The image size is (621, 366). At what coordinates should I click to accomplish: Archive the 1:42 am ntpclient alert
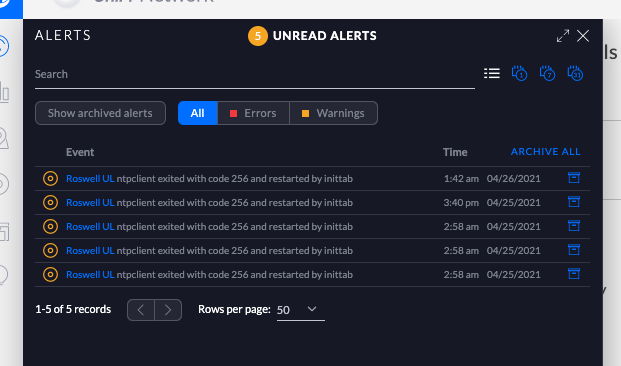[x=573, y=178]
